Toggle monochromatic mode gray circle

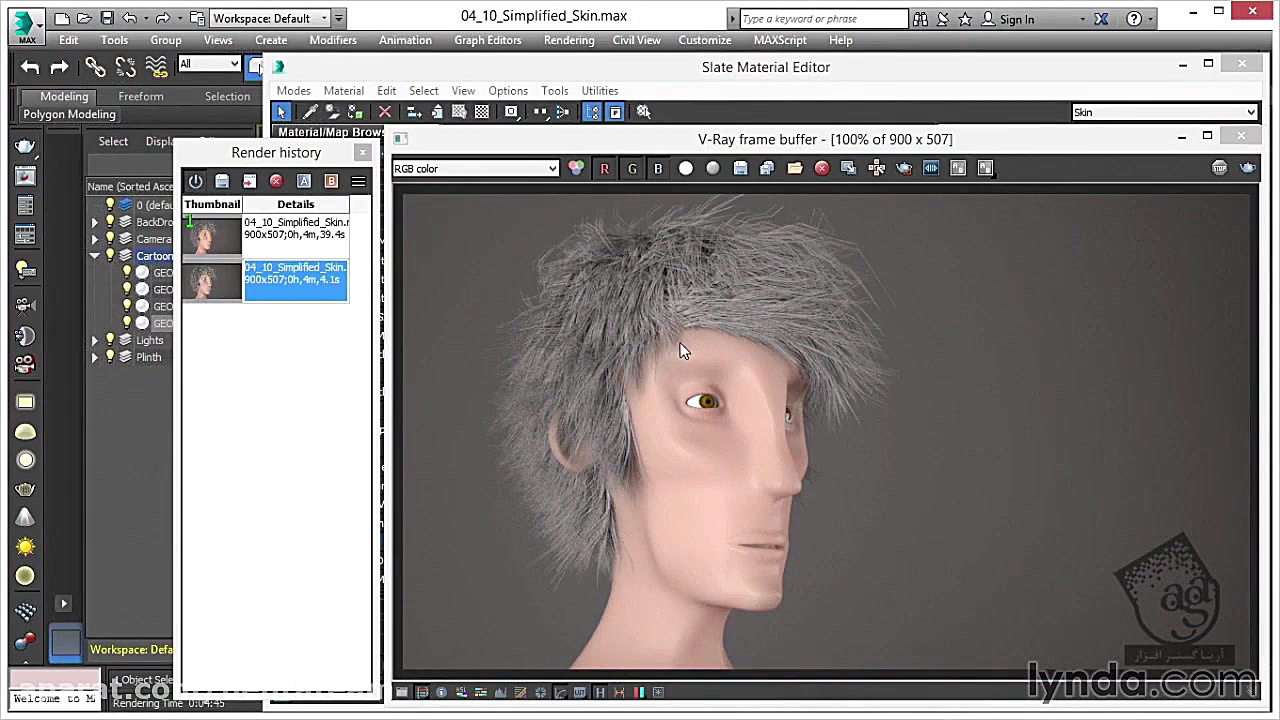tap(713, 168)
